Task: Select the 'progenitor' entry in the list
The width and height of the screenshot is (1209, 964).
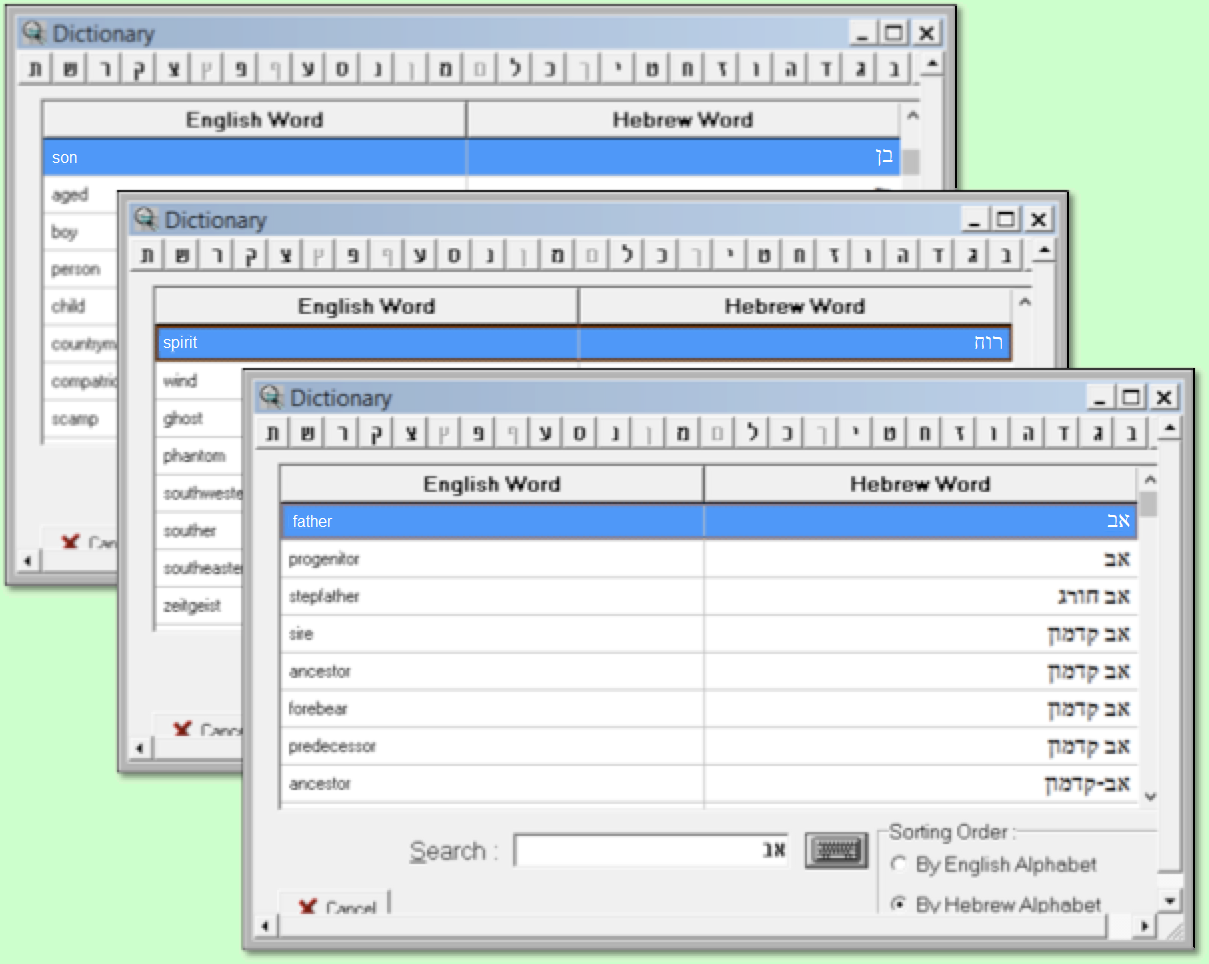Action: tap(323, 560)
